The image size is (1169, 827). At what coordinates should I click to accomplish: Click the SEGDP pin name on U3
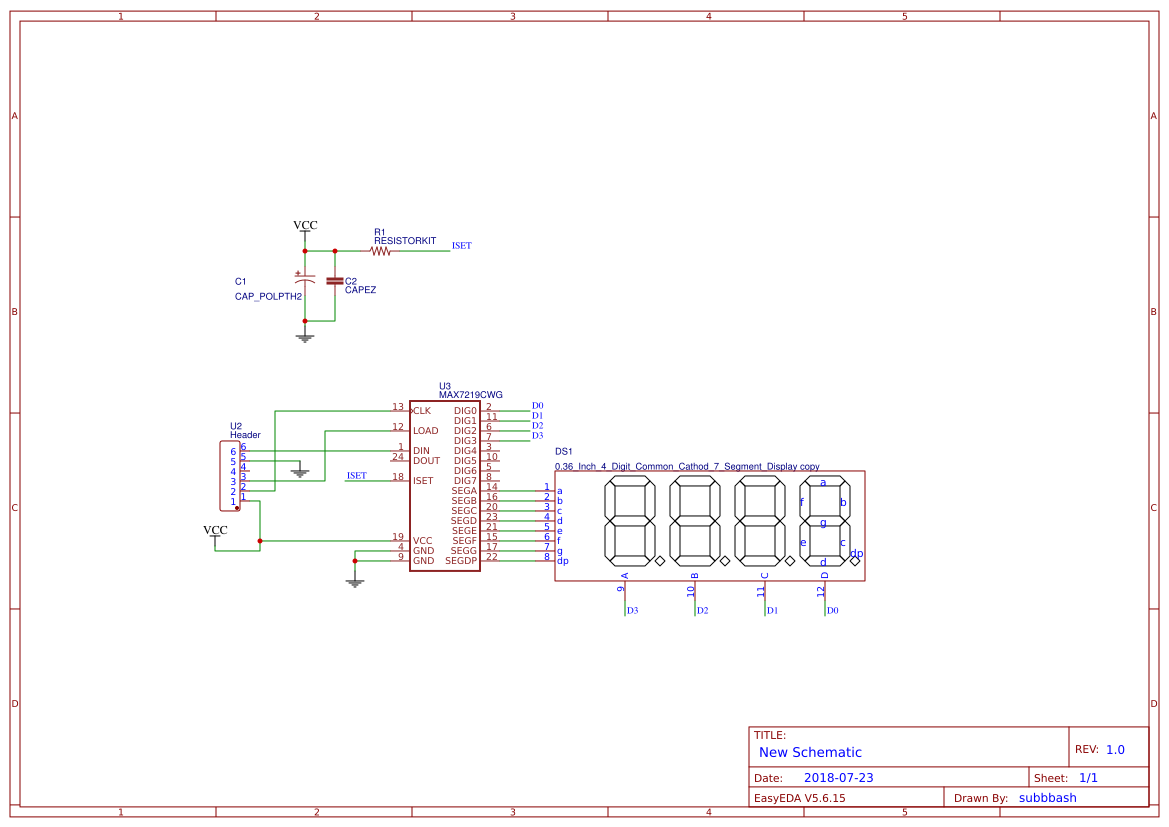coord(461,561)
